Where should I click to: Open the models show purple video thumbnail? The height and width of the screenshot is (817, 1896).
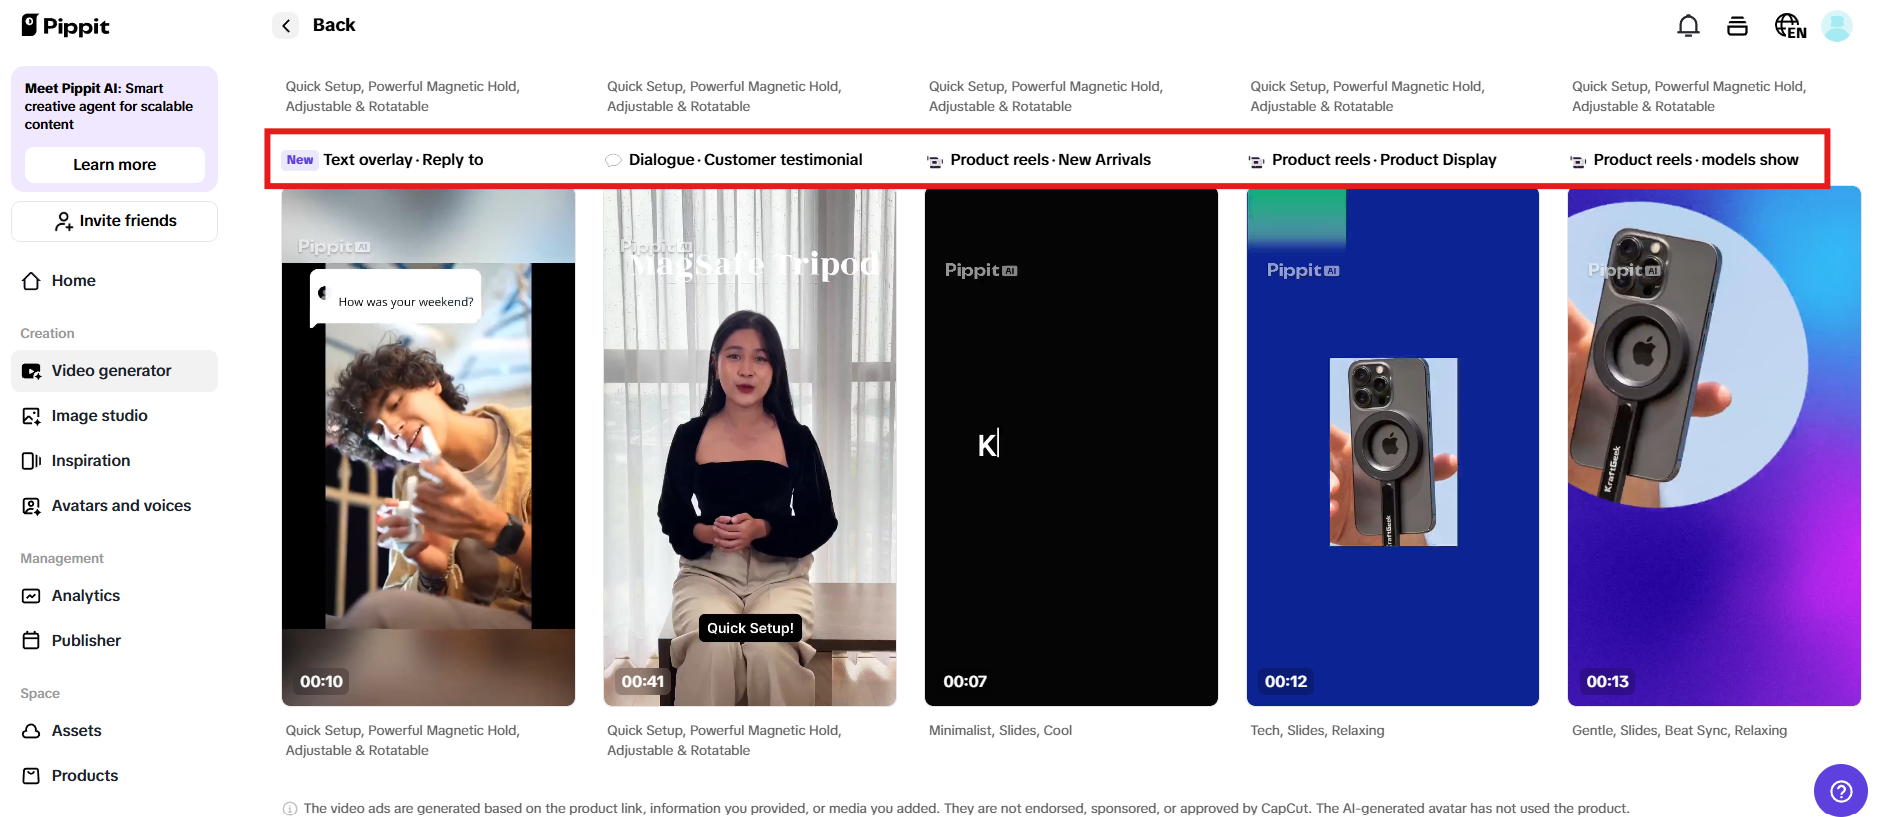tap(1714, 447)
